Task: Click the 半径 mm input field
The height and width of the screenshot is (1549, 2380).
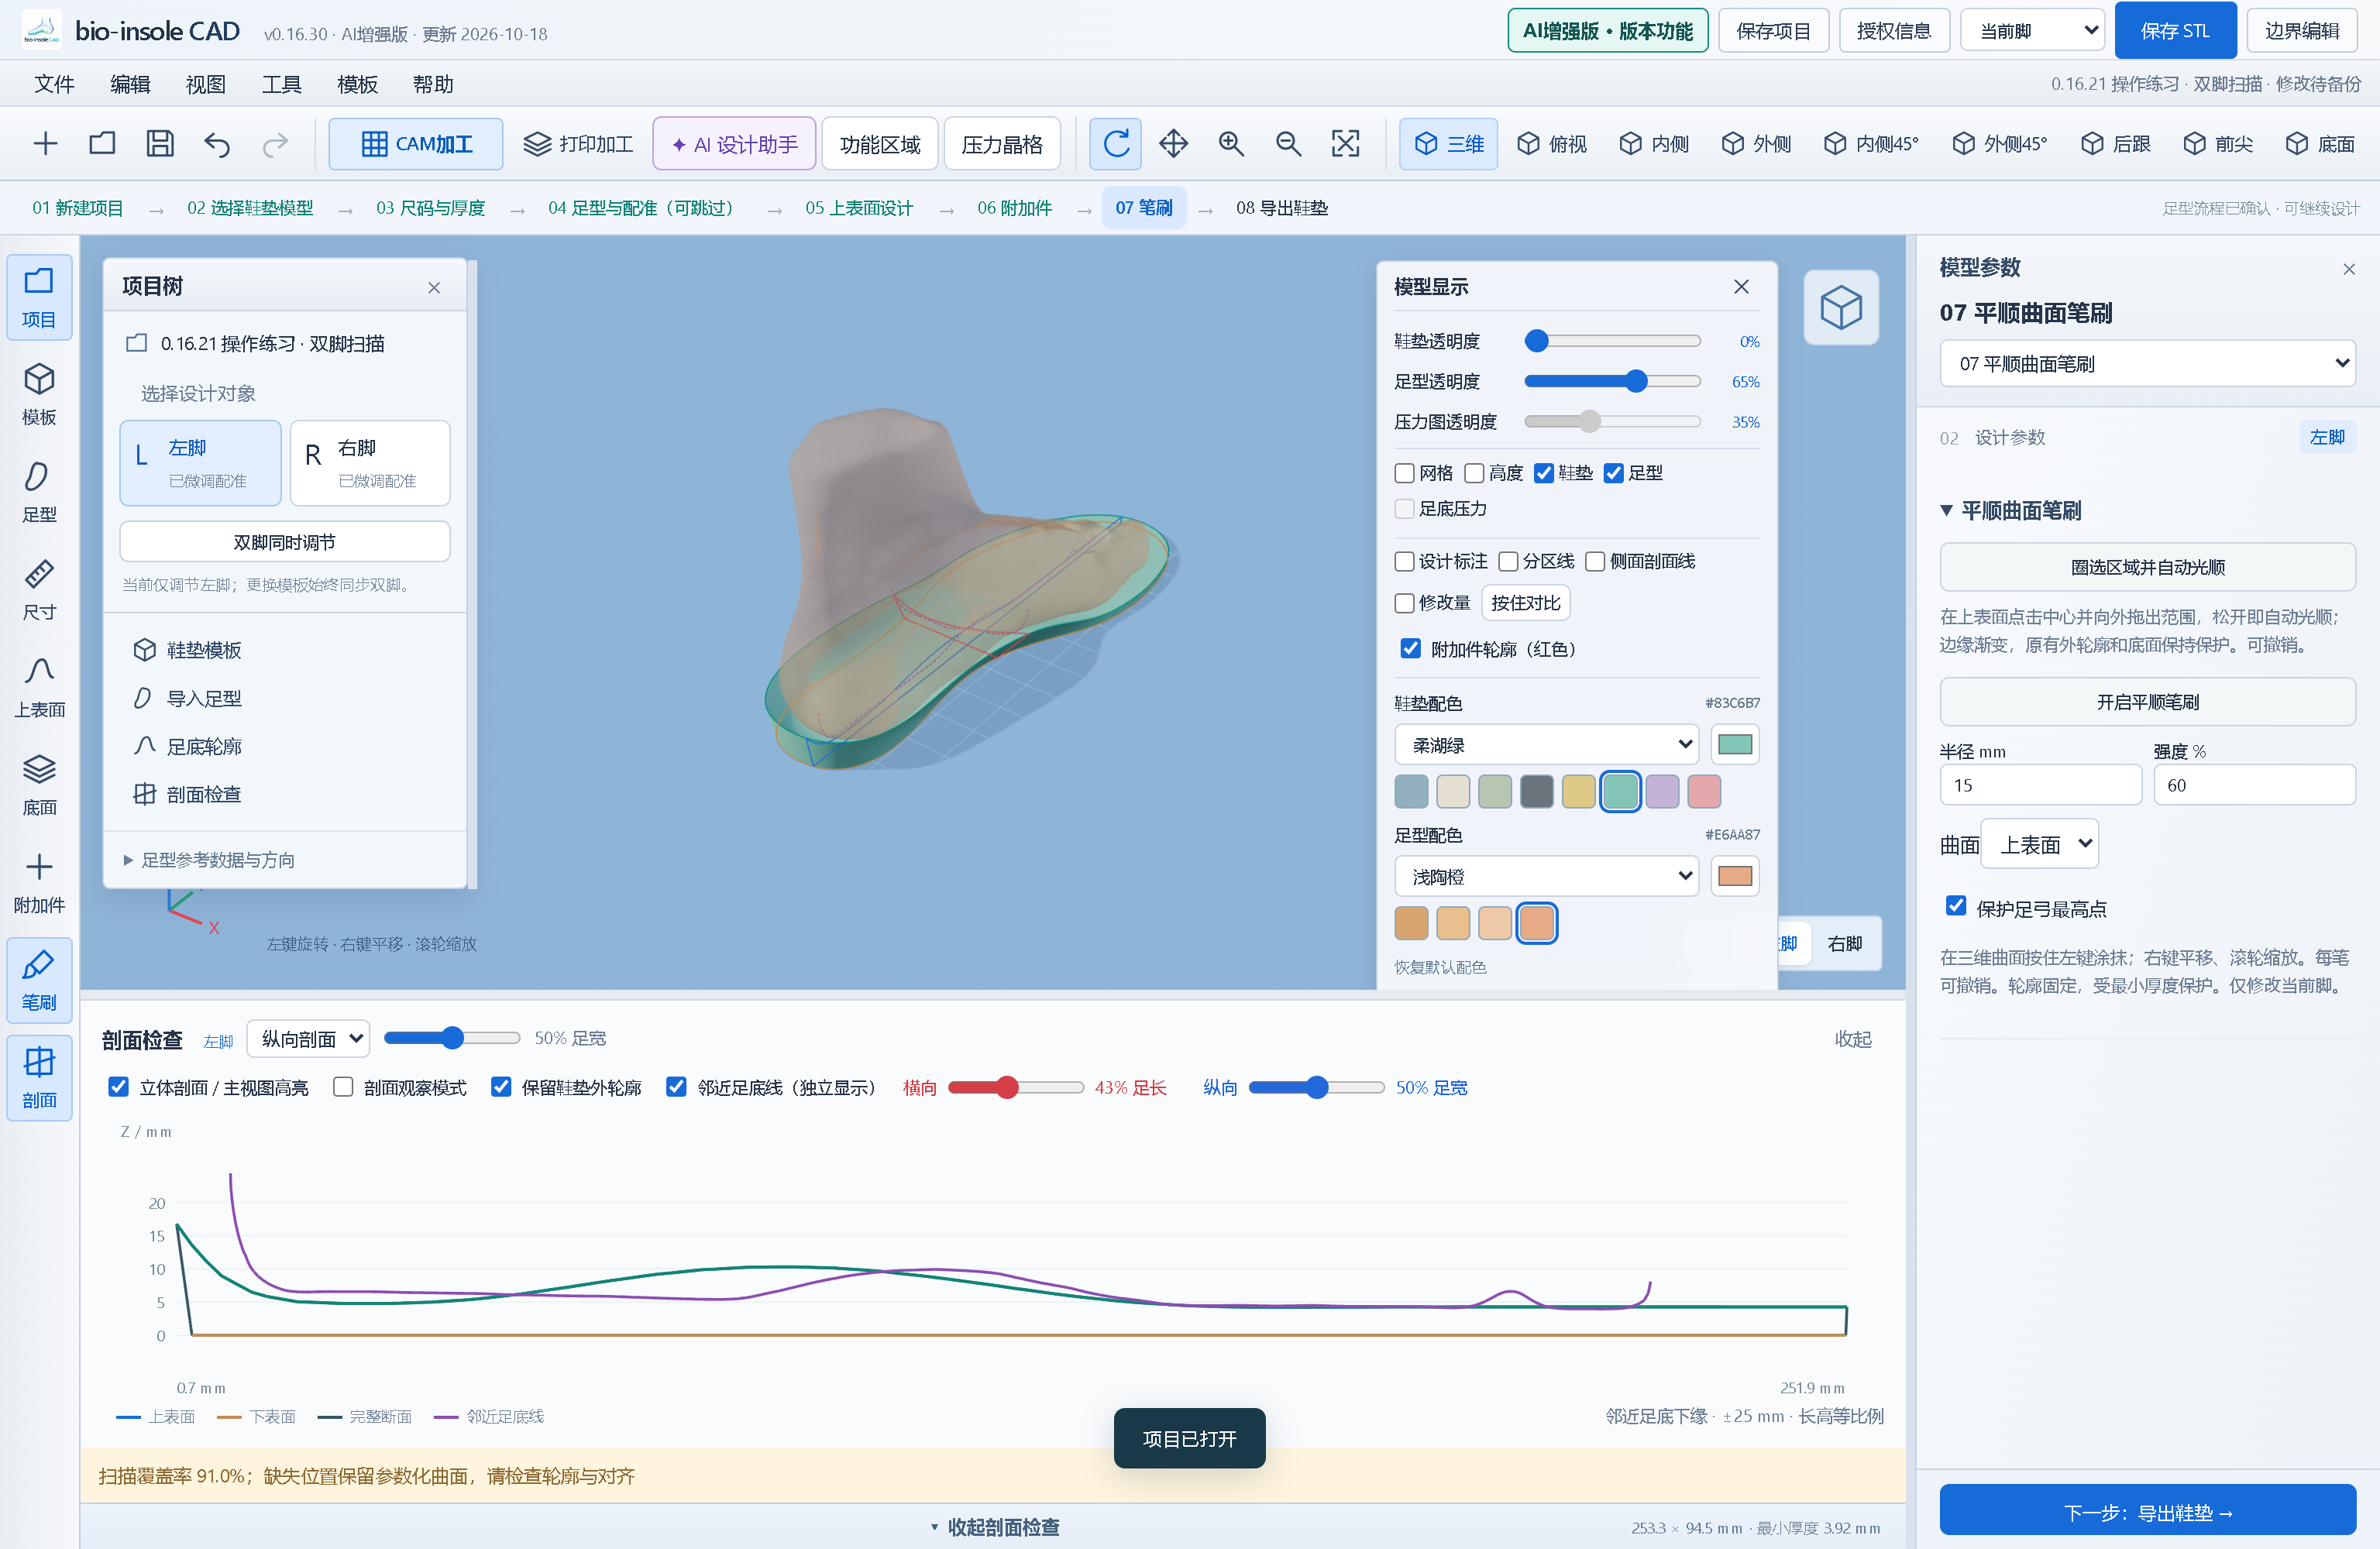Action: click(x=2040, y=784)
